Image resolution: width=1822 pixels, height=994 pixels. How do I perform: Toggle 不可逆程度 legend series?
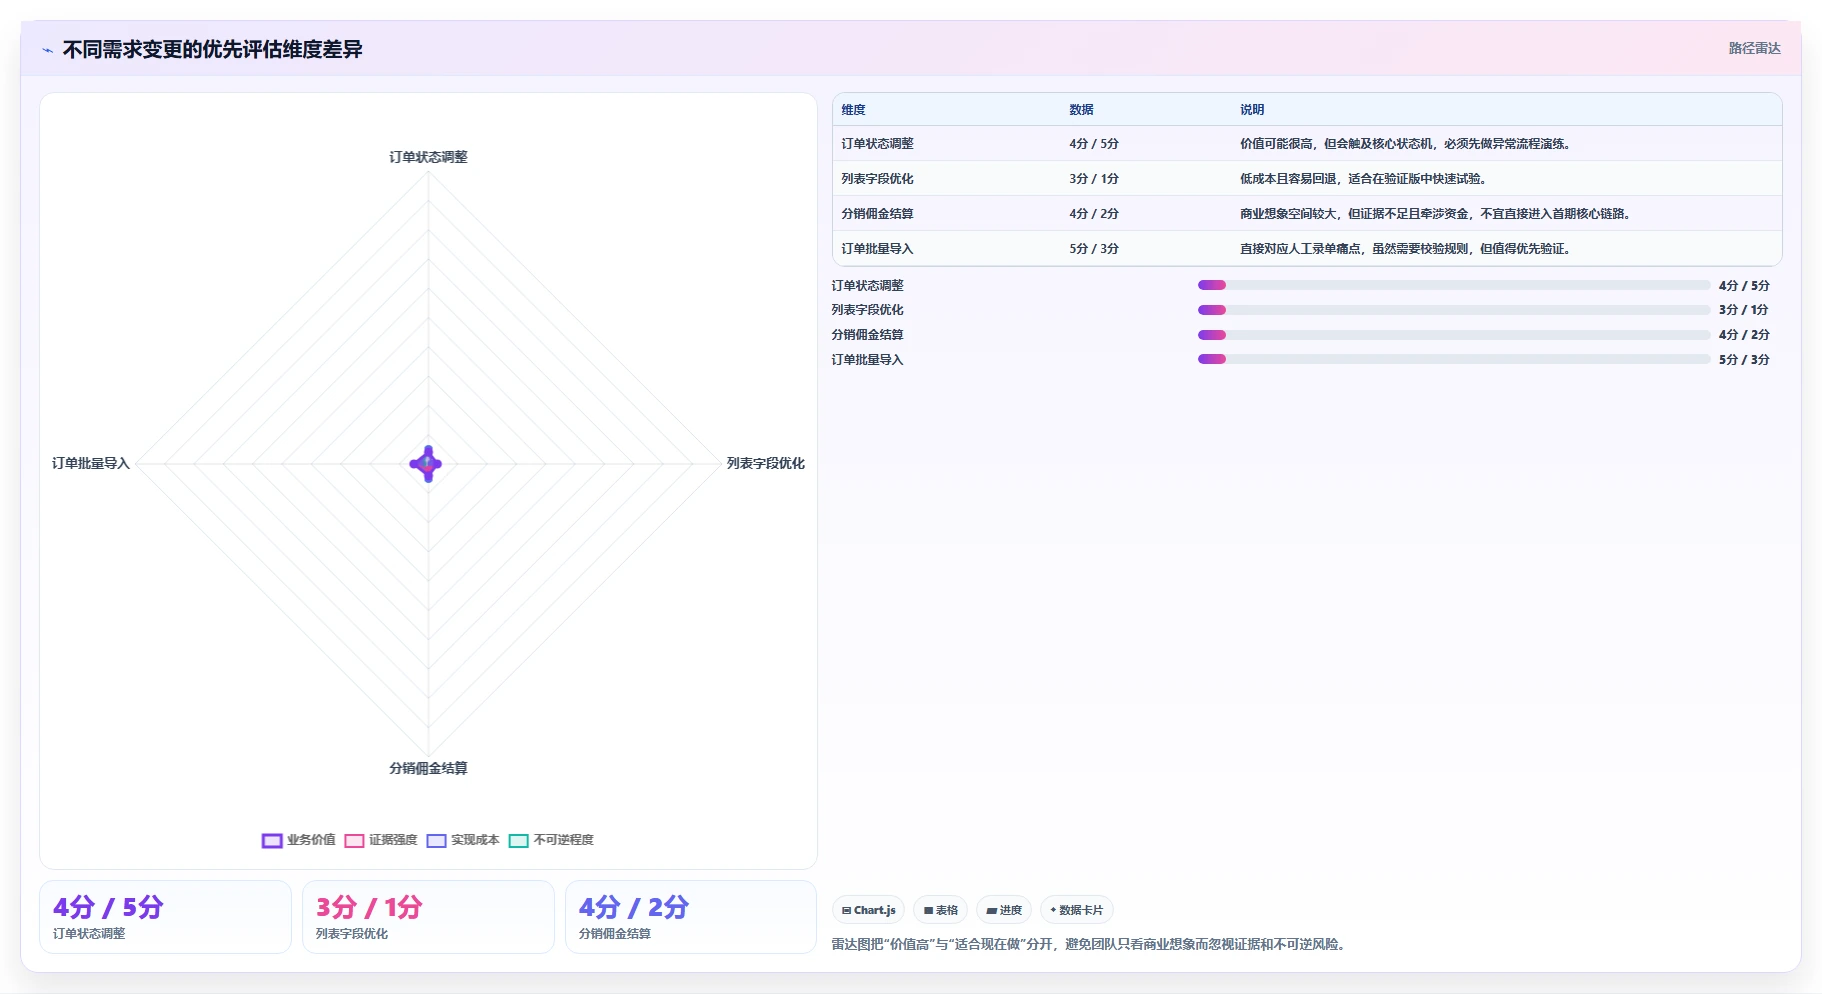pyautogui.click(x=552, y=840)
